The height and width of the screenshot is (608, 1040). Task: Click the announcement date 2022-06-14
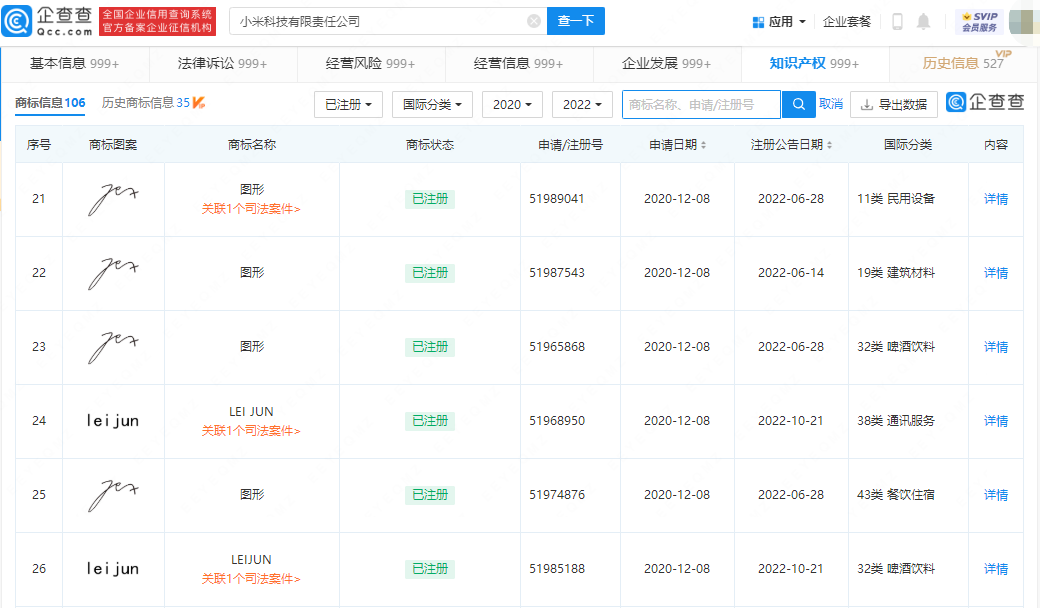[791, 273]
